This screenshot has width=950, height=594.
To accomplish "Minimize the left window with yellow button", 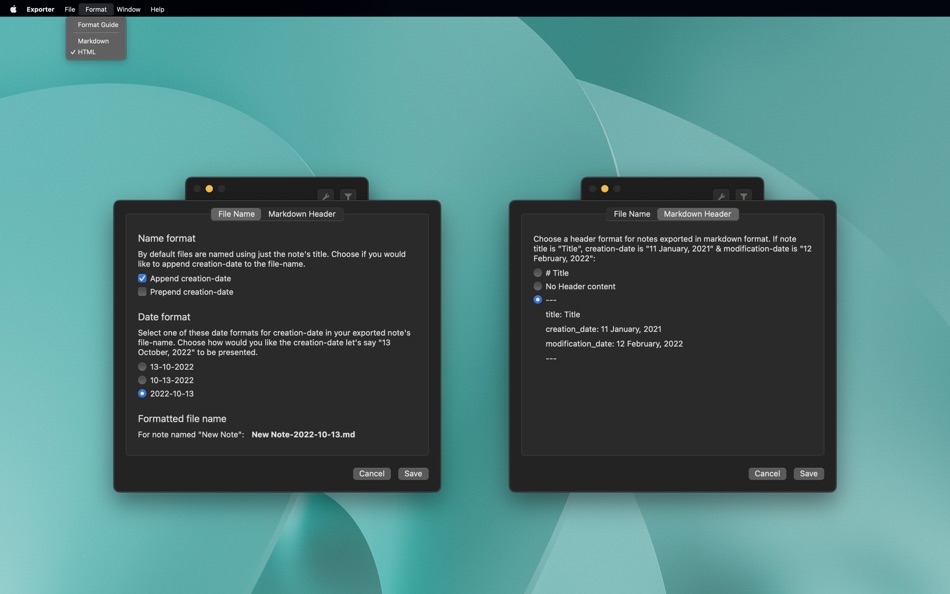I will [209, 189].
